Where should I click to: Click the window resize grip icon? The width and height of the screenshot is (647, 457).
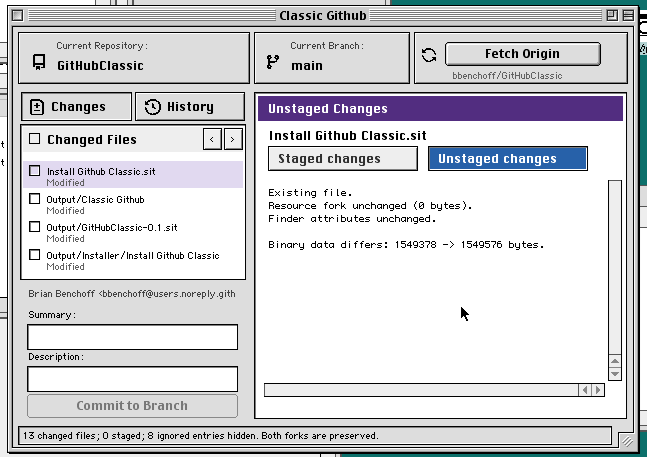pyautogui.click(x=628, y=442)
